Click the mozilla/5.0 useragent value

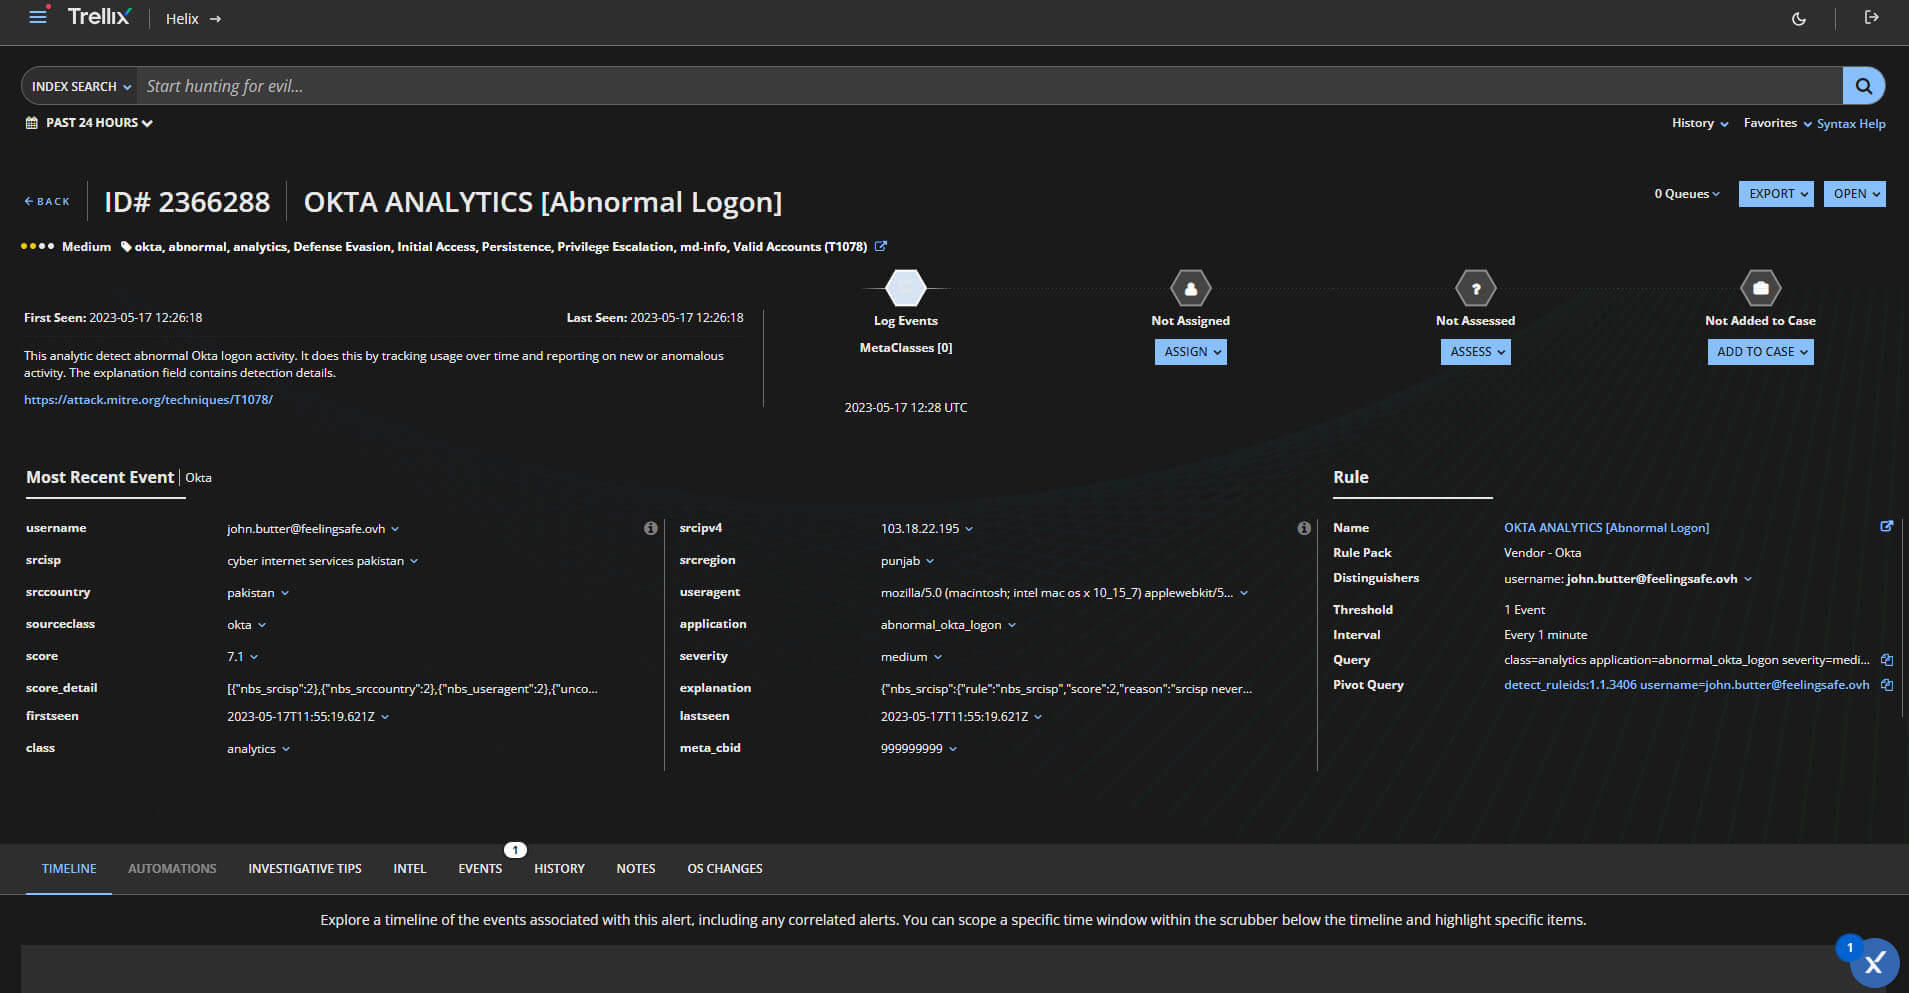(1057, 593)
